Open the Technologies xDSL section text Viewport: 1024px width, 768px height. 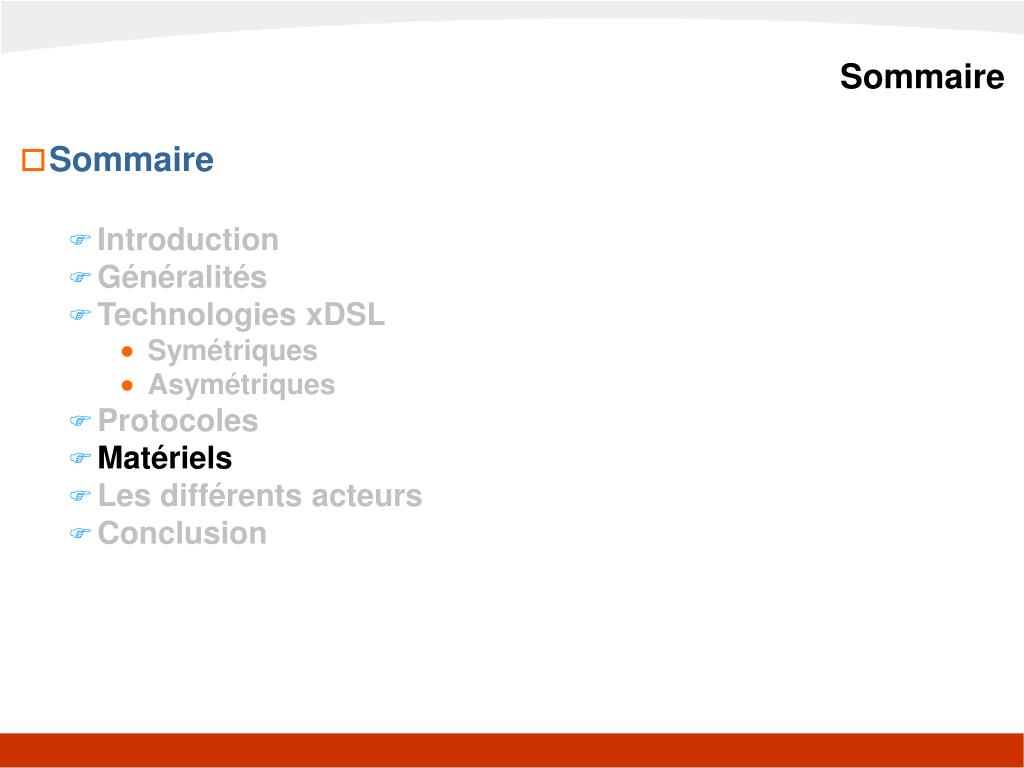point(241,315)
